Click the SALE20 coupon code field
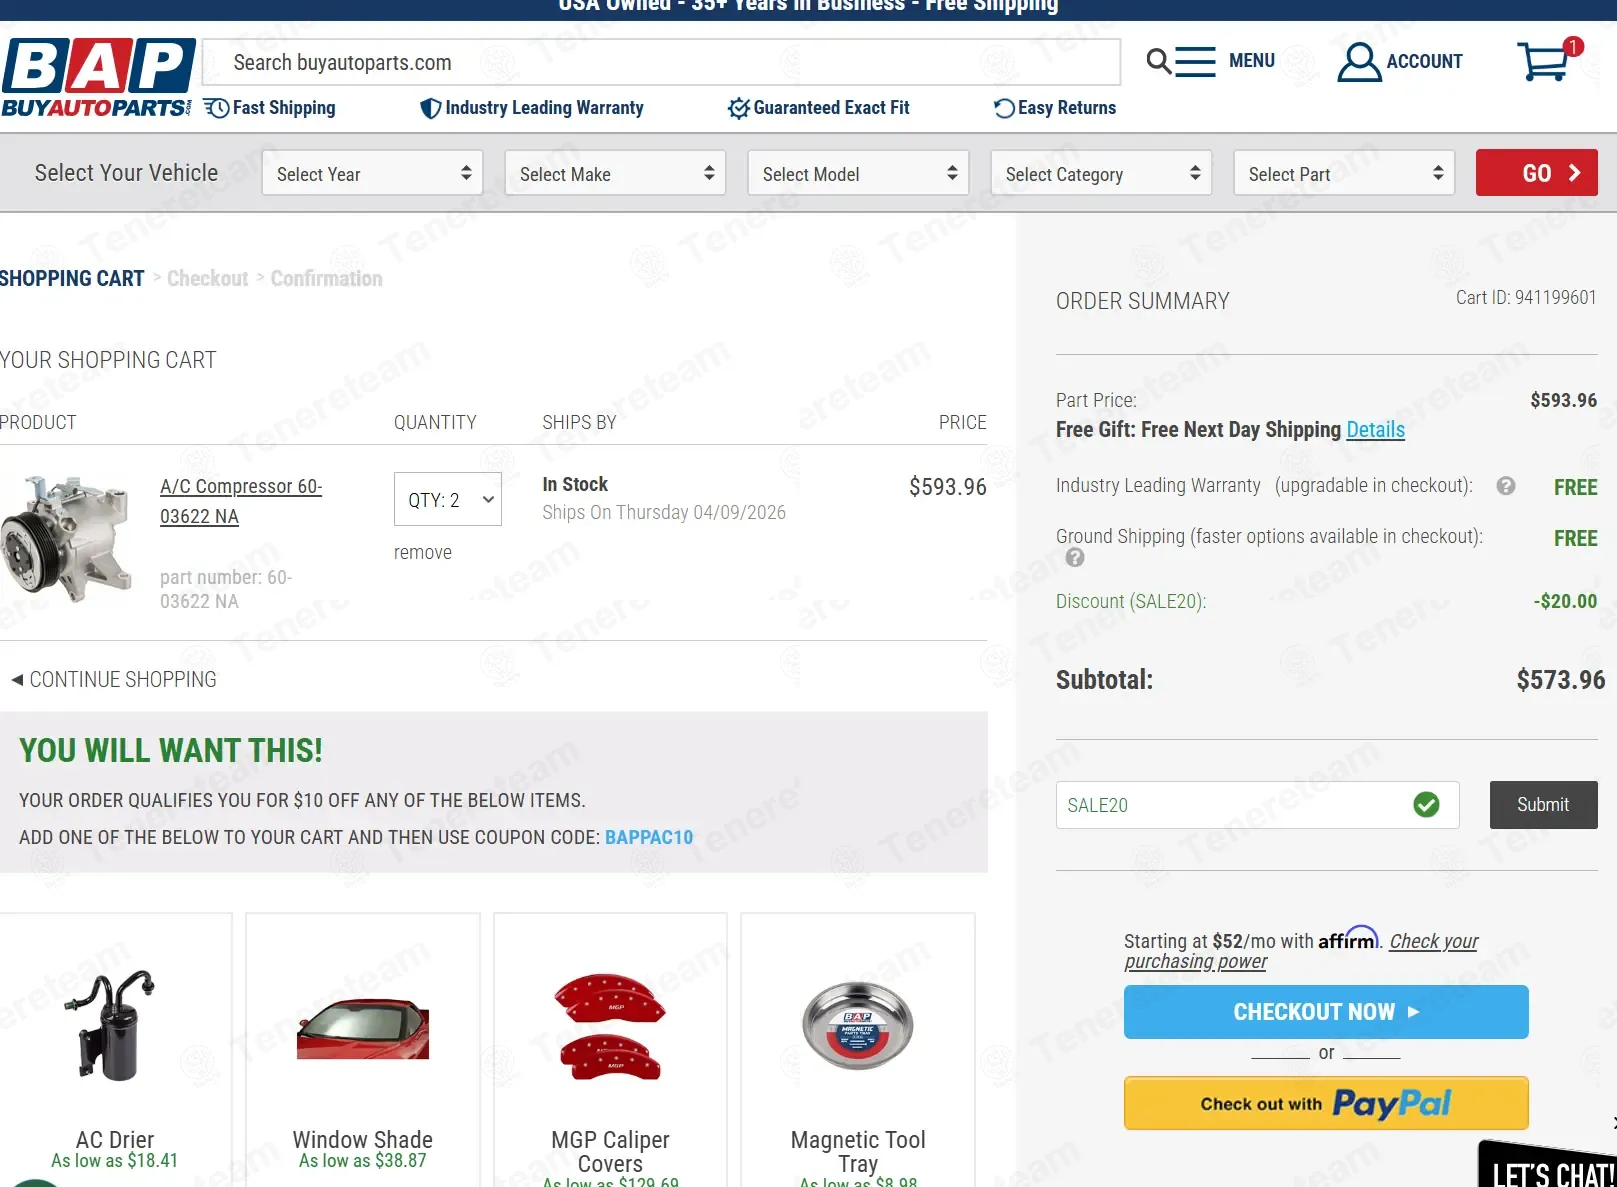This screenshot has height=1187, width=1617. pyautogui.click(x=1257, y=805)
